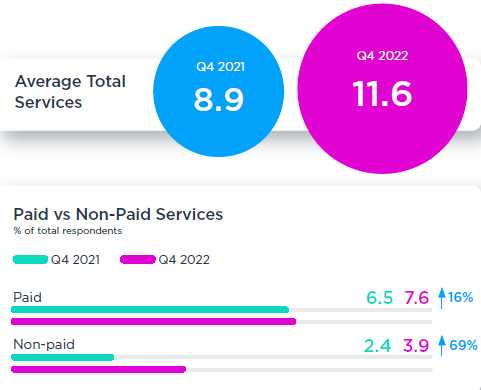Click the magenta Non-paid bar

(99, 369)
